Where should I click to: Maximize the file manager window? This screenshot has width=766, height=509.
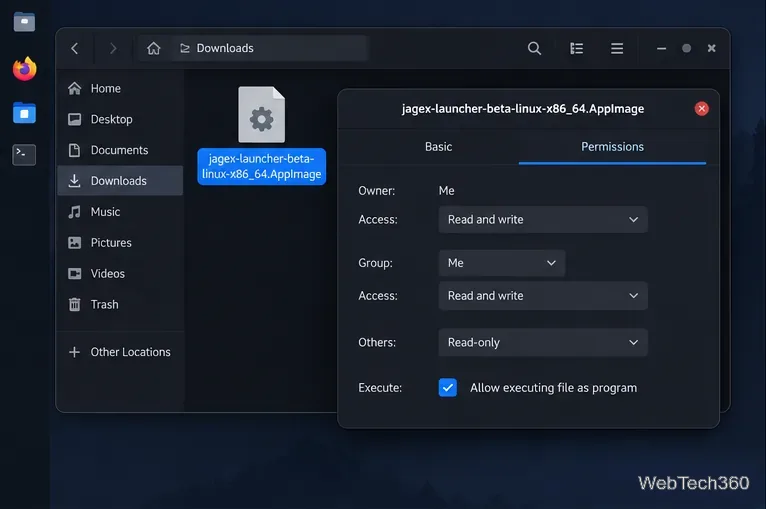(x=686, y=48)
